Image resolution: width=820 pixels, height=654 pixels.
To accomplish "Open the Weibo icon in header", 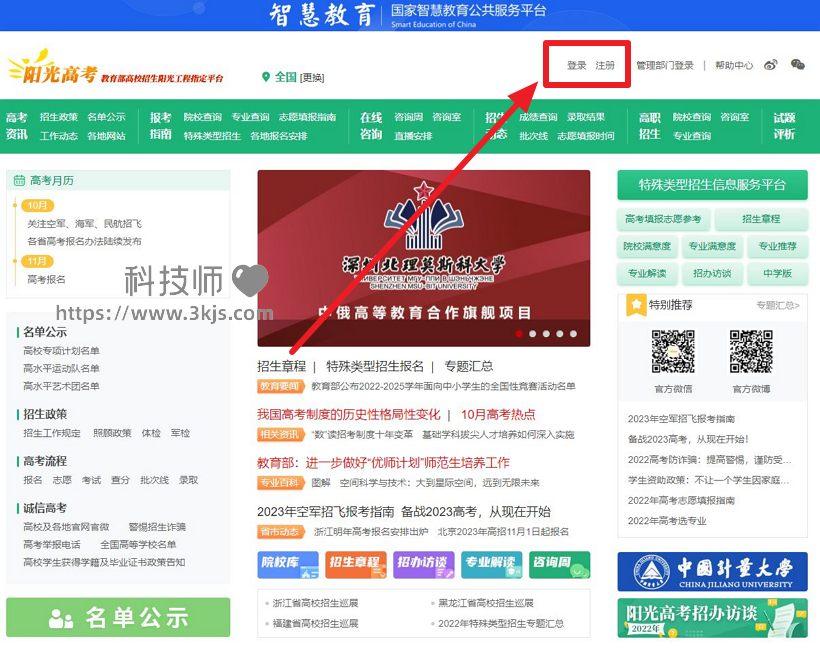I will click(x=770, y=65).
